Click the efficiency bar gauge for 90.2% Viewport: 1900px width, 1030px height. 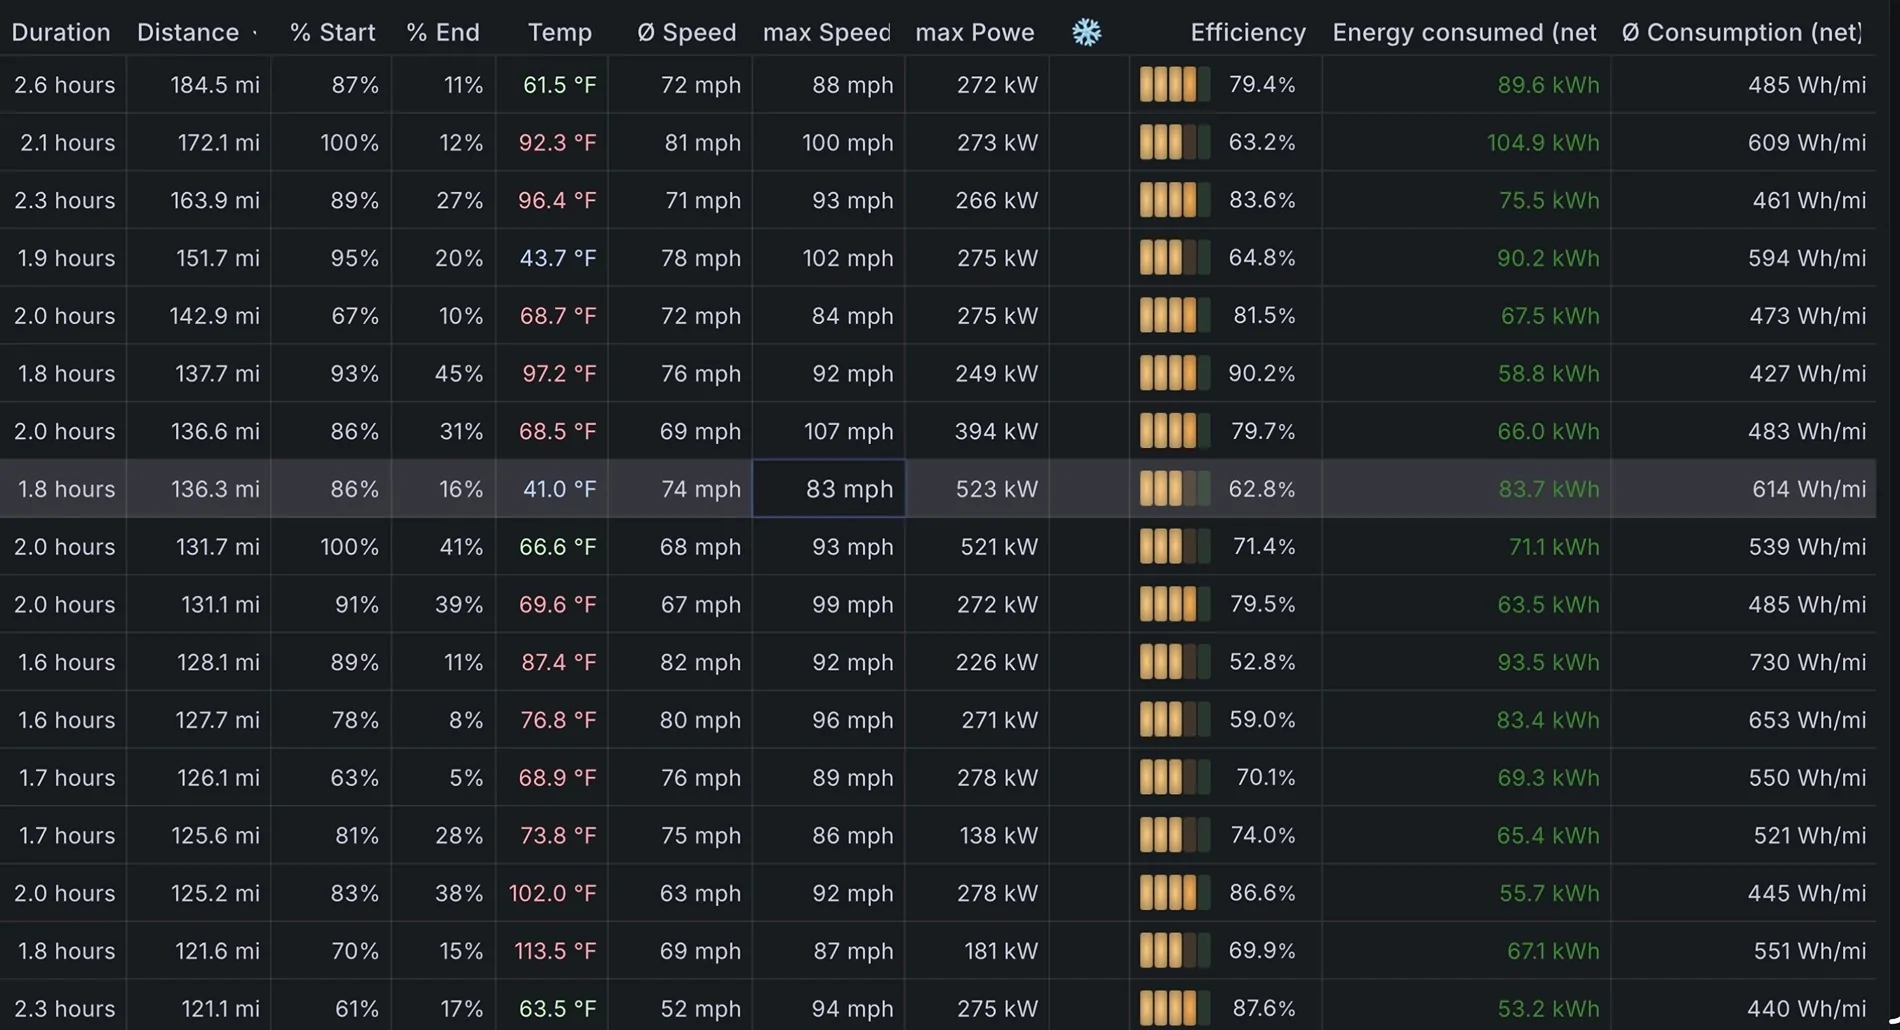(x=1175, y=373)
